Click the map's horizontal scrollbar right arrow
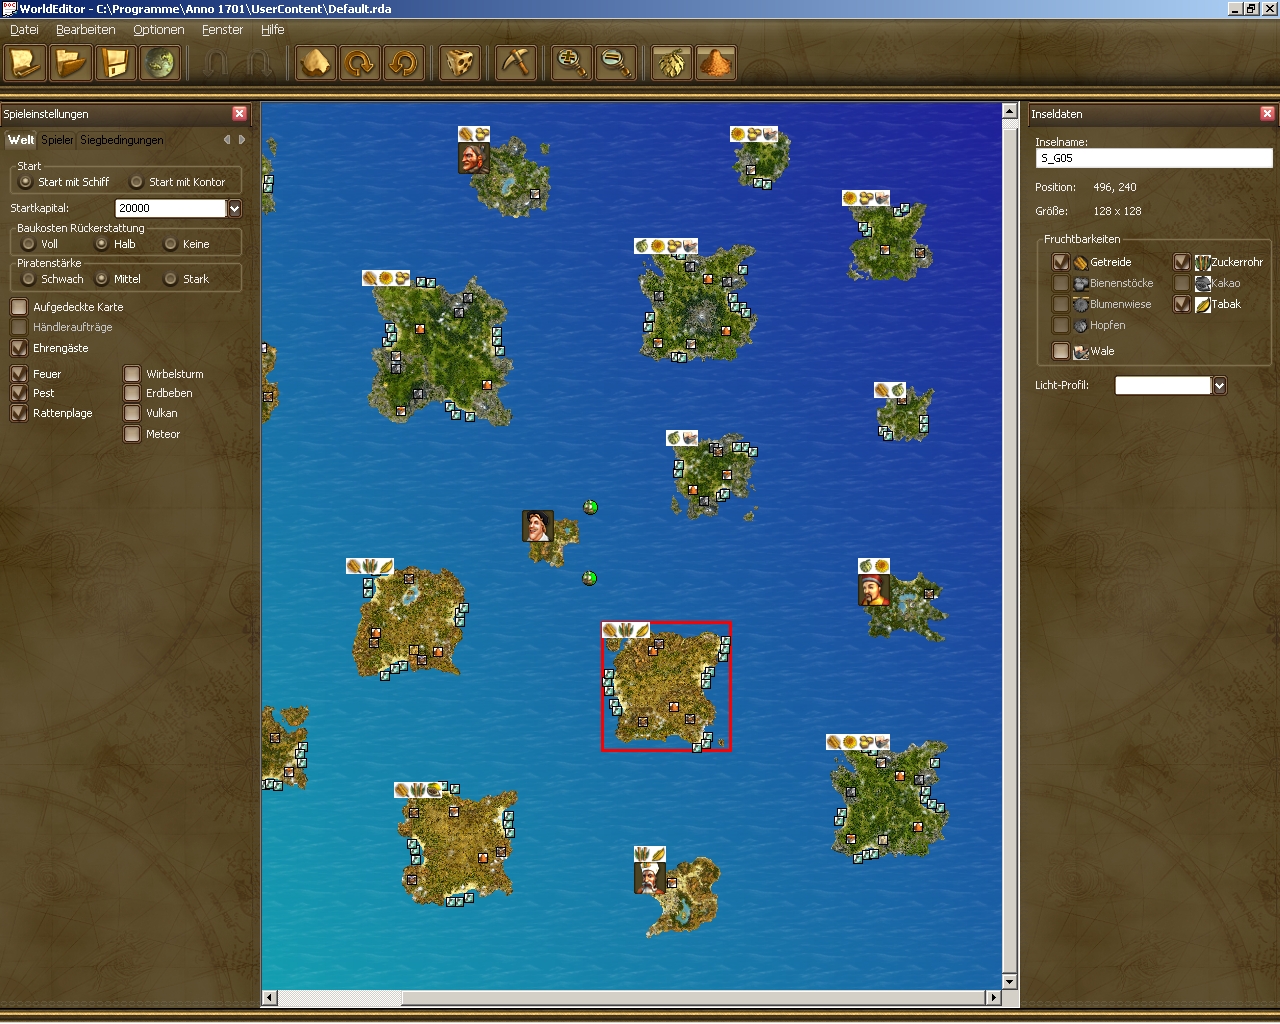Viewport: 1280px width, 1024px height. click(x=993, y=997)
